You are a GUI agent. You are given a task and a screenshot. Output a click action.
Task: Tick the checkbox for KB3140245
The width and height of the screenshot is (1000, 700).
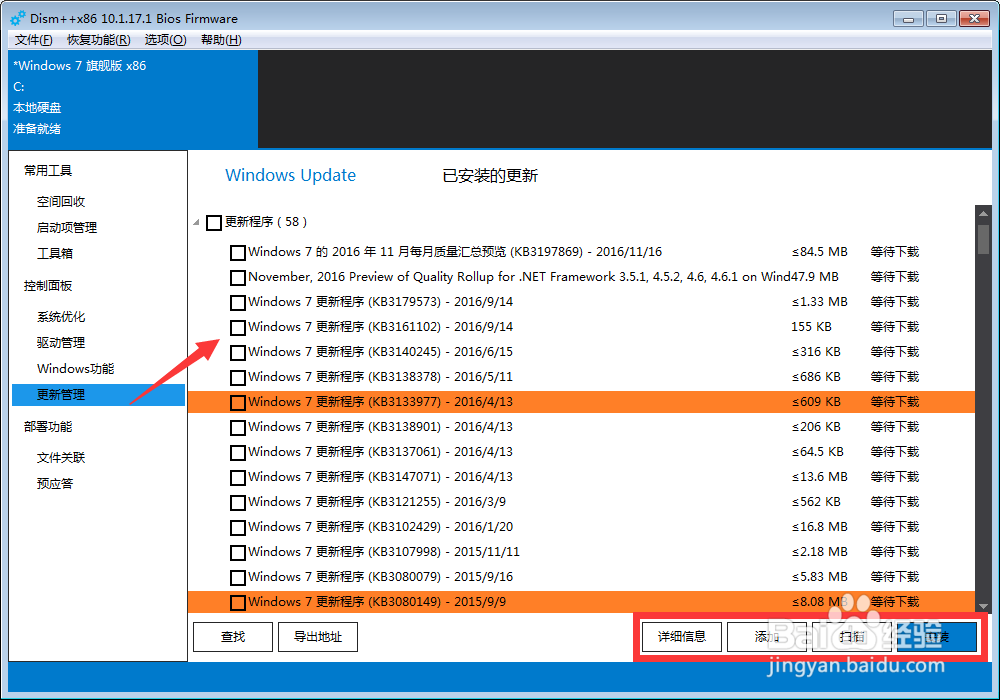click(238, 353)
